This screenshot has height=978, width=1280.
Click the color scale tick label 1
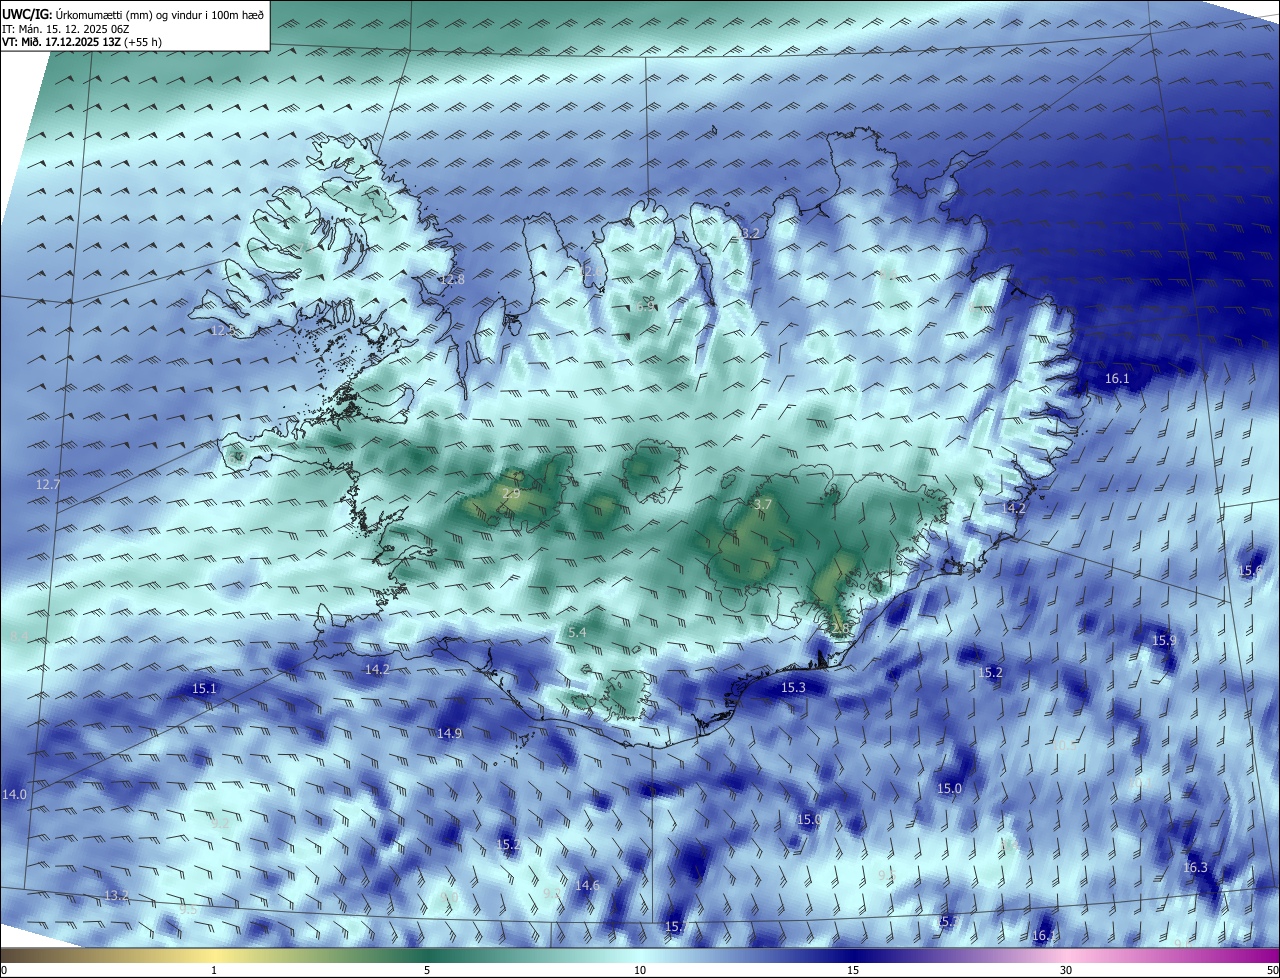pyautogui.click(x=214, y=970)
